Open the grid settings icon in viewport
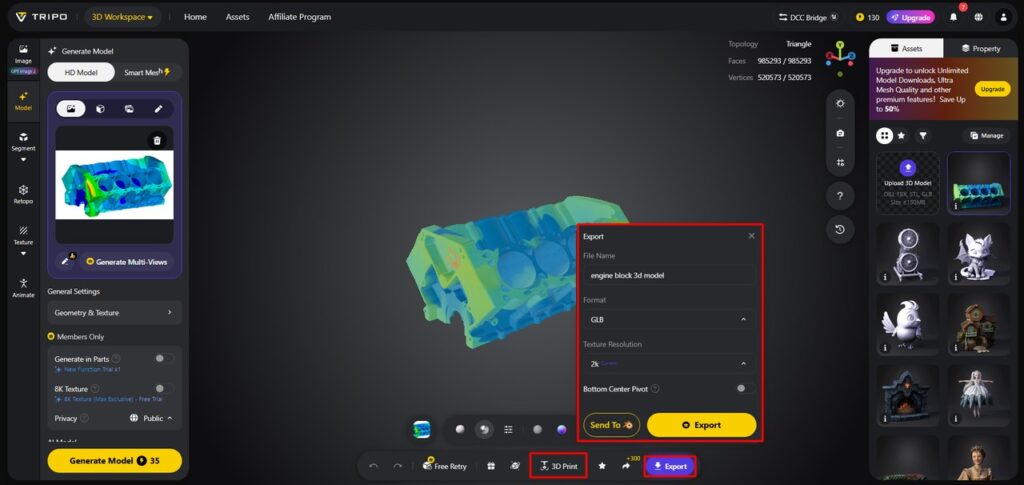The image size is (1024, 485). 840,163
